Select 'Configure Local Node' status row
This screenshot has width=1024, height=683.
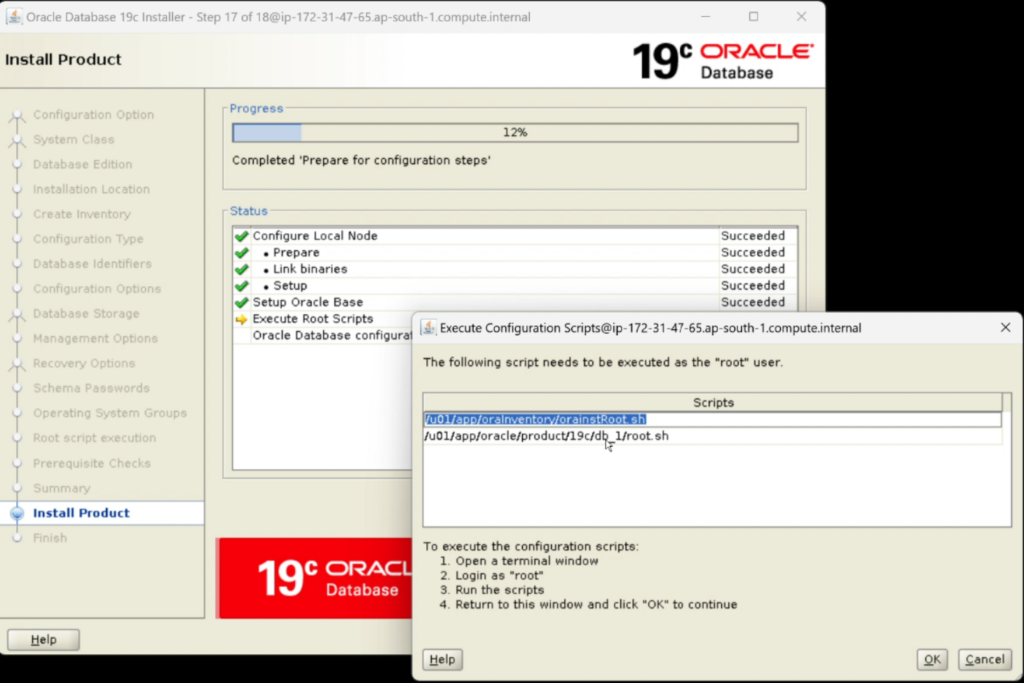515,236
